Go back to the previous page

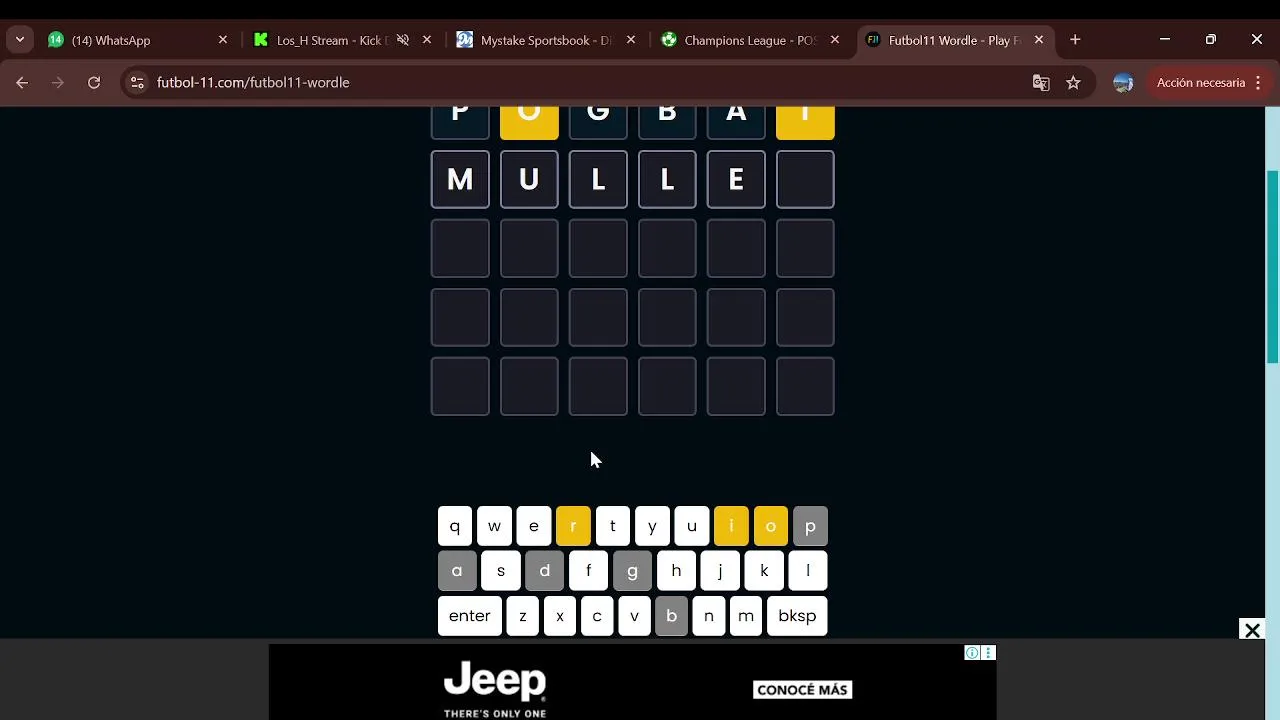pyautogui.click(x=22, y=83)
